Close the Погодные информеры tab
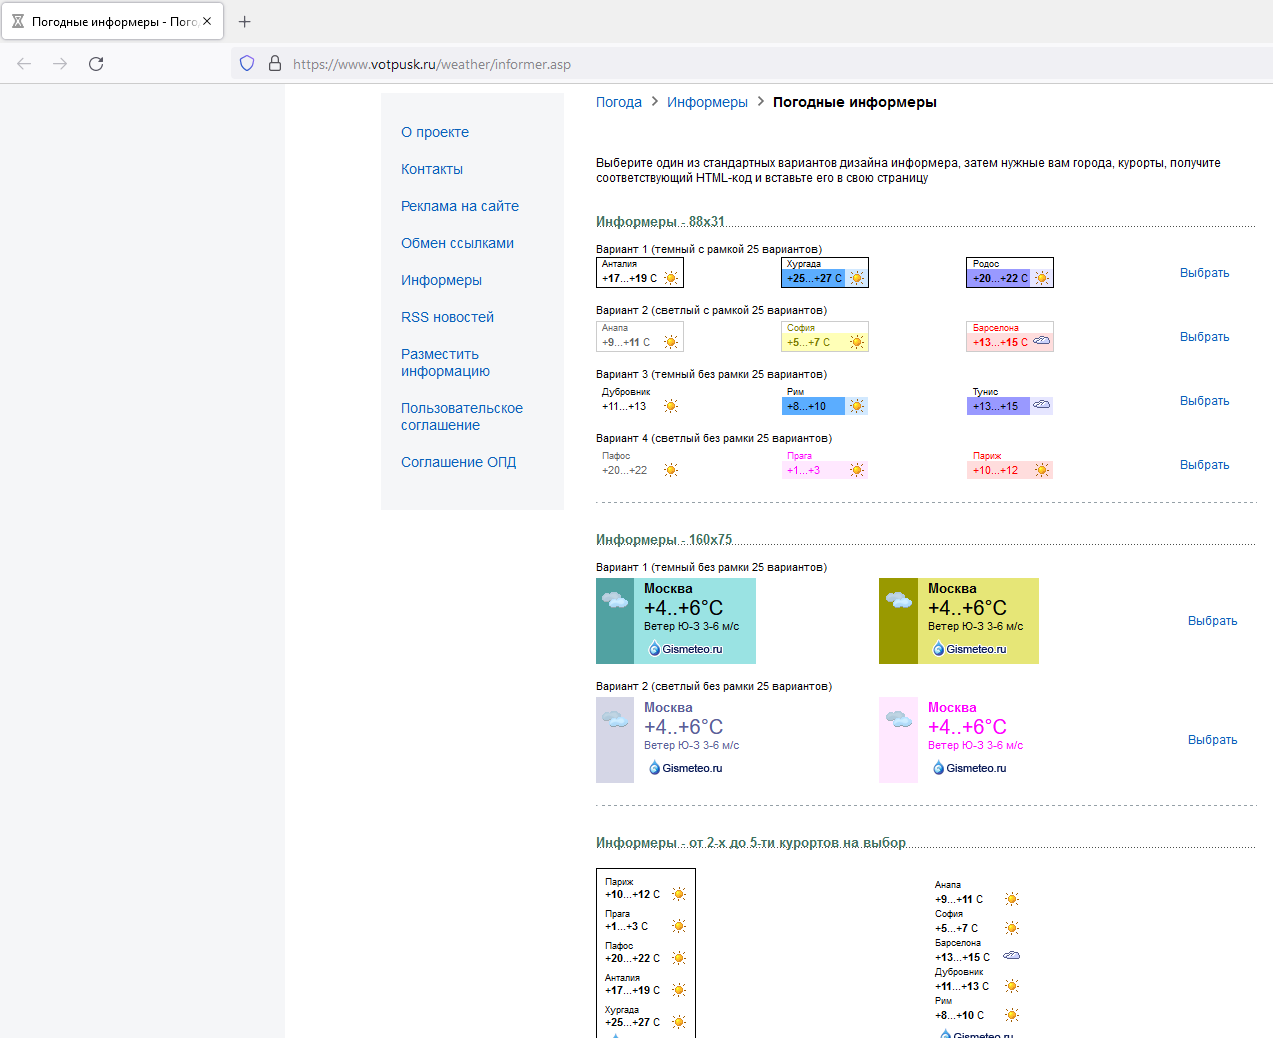The image size is (1273, 1038). (x=207, y=21)
